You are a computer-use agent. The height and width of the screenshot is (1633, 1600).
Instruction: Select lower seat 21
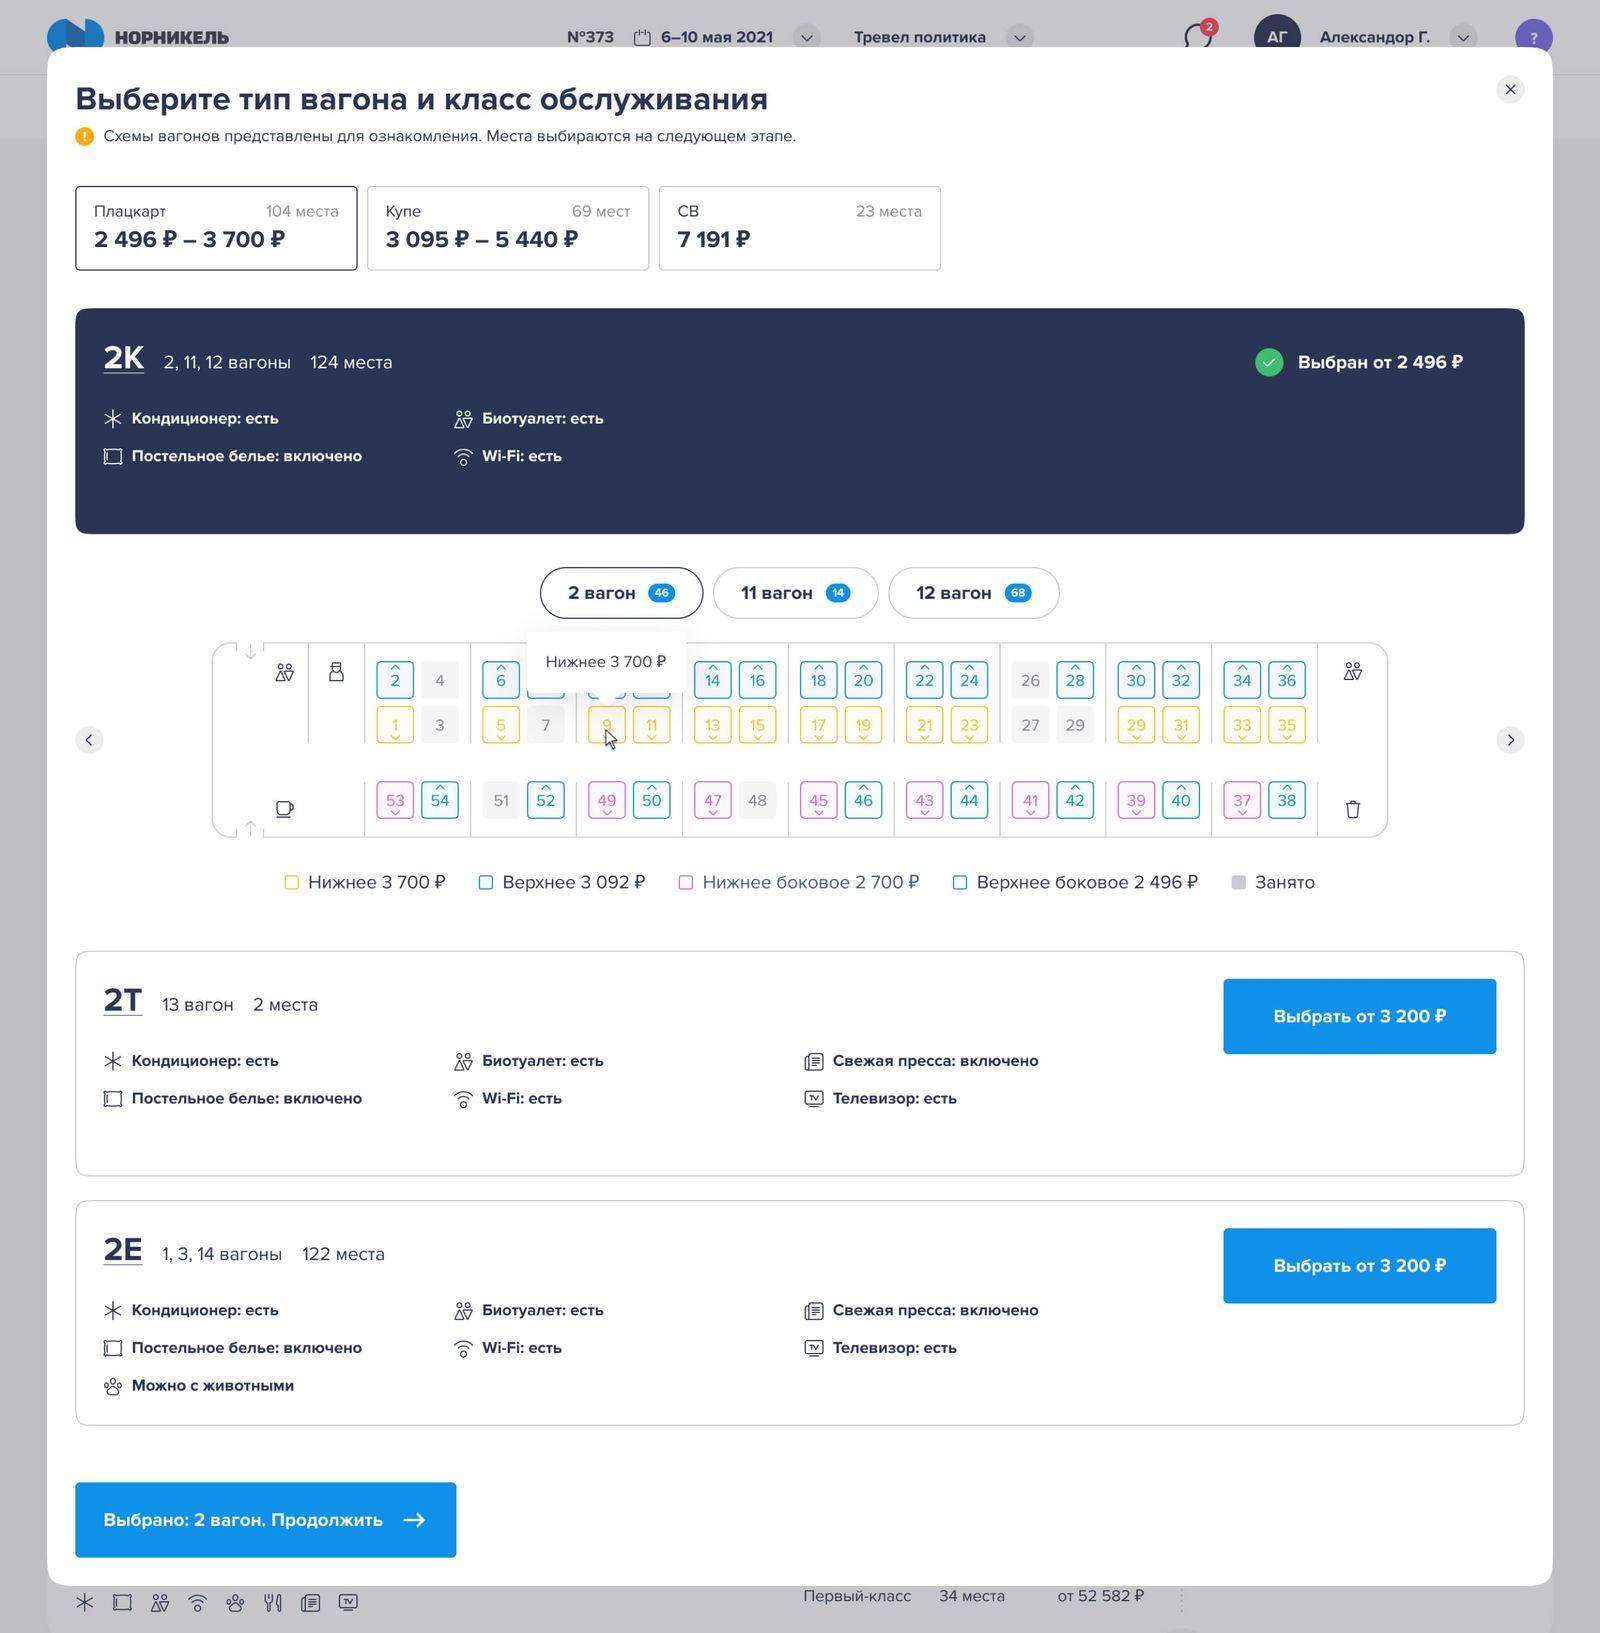tap(924, 725)
